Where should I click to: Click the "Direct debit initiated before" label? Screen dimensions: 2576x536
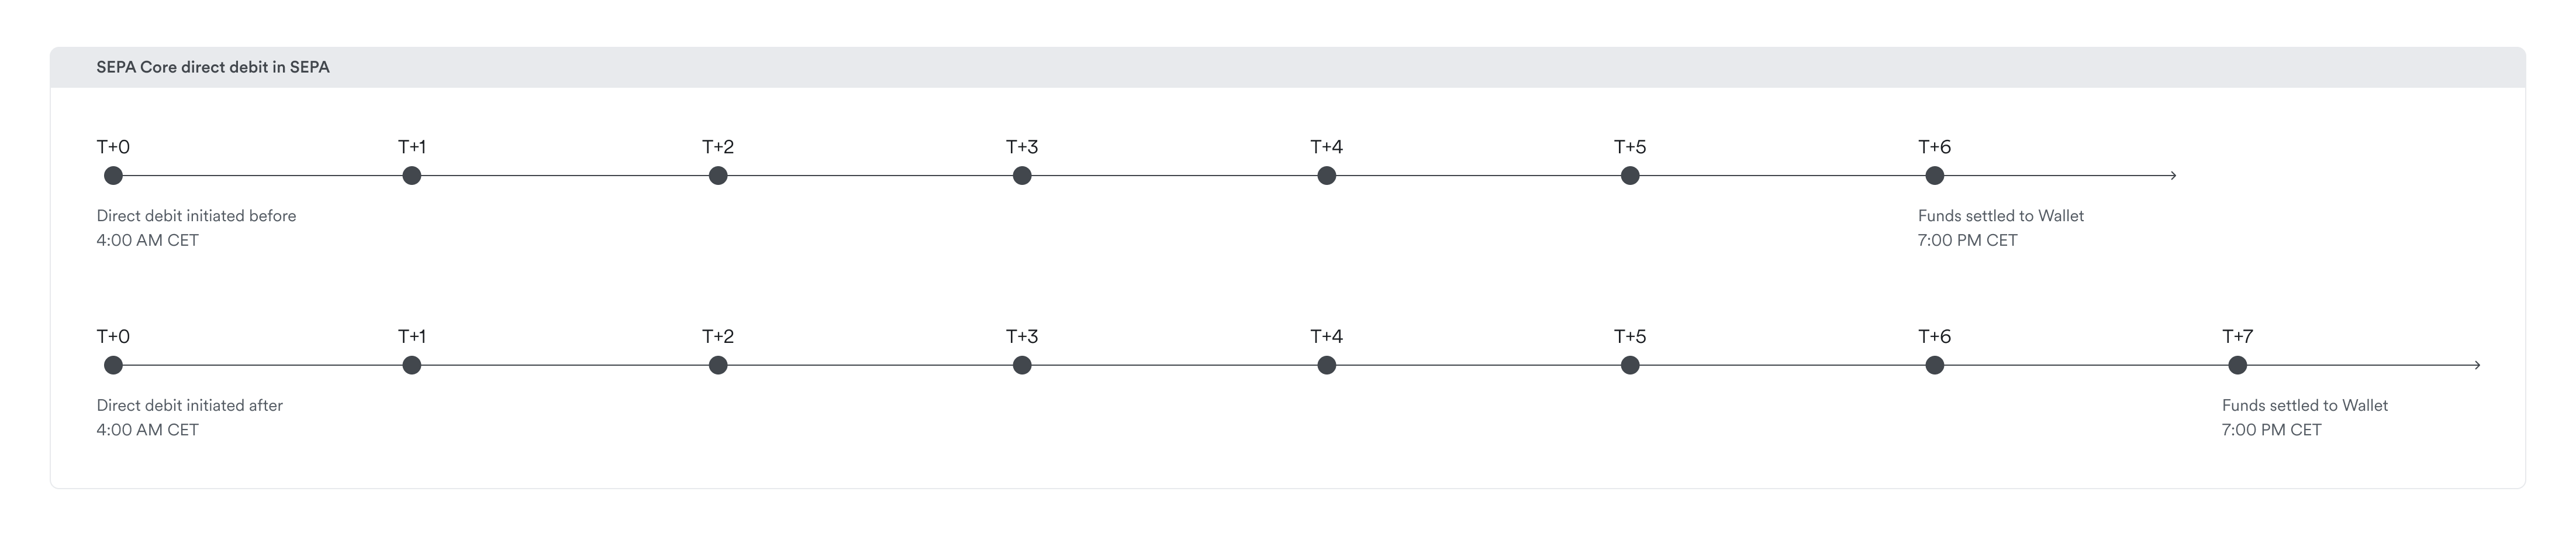point(196,216)
